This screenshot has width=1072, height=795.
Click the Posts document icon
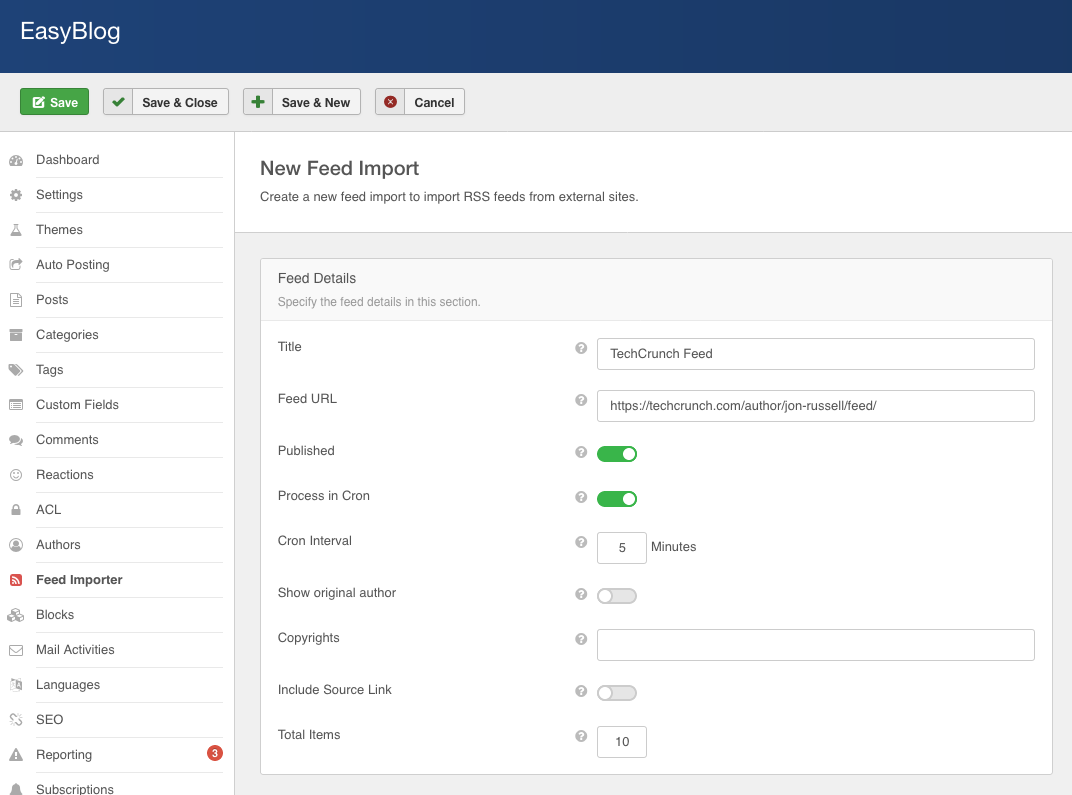click(x=16, y=299)
